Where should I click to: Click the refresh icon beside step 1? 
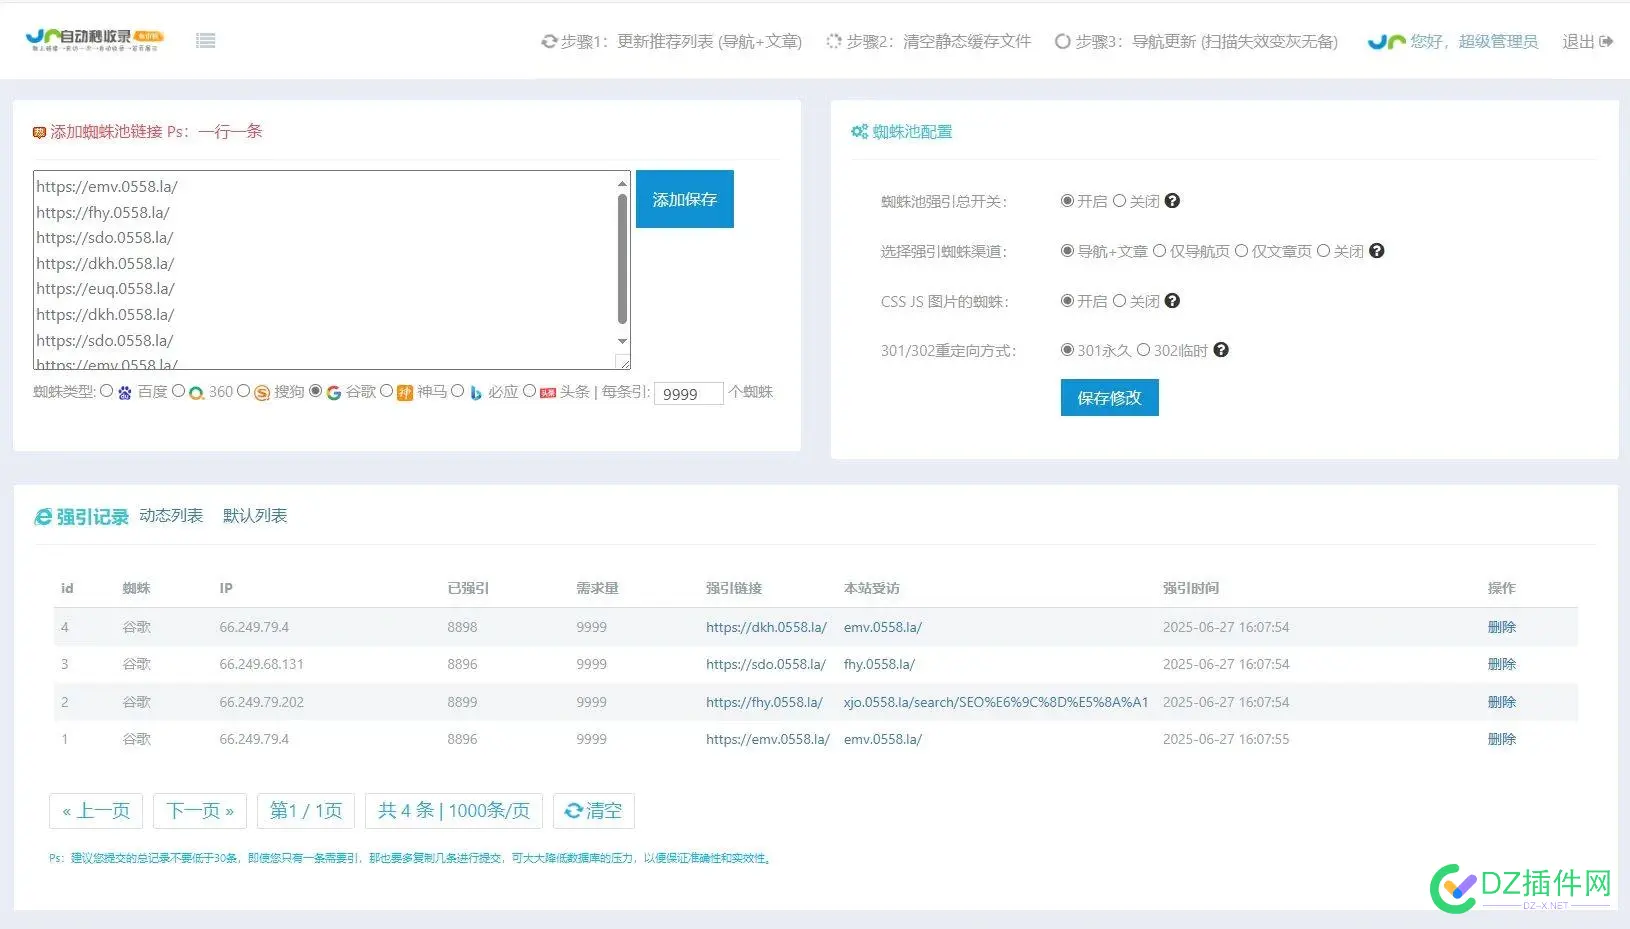549,42
